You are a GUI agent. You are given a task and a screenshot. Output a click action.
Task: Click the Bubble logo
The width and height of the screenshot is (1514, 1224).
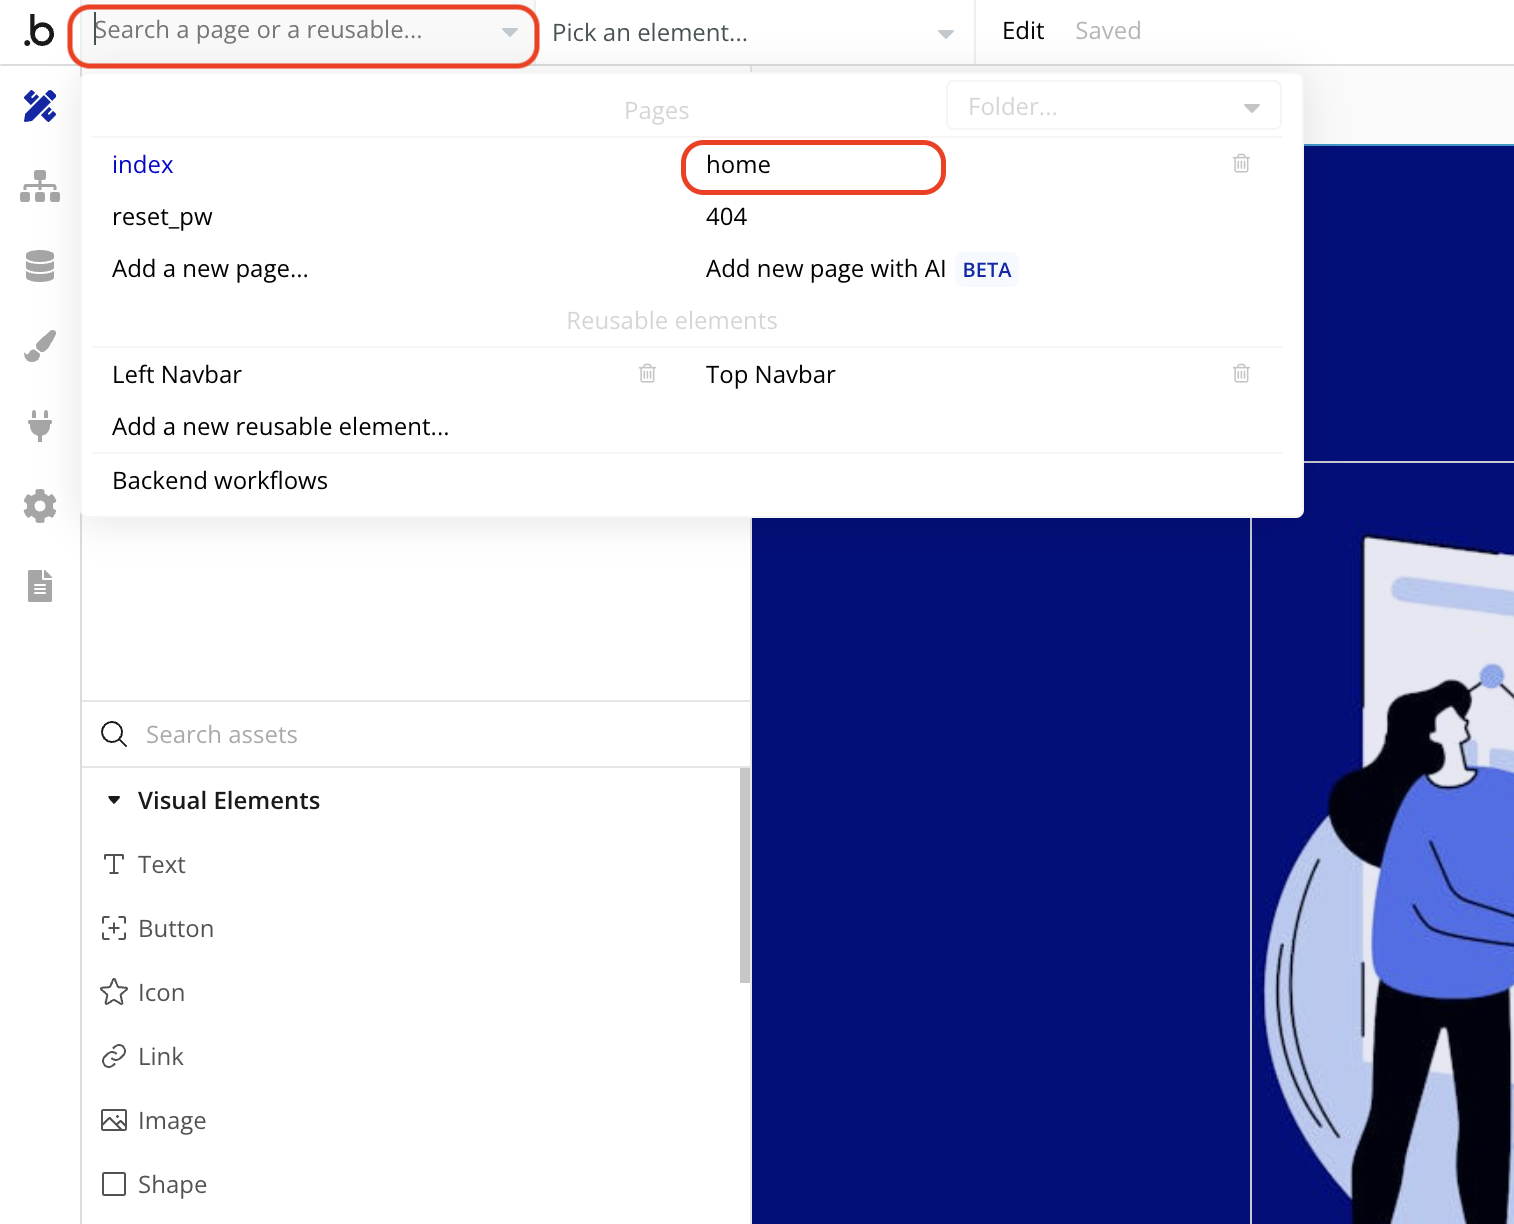(x=39, y=32)
